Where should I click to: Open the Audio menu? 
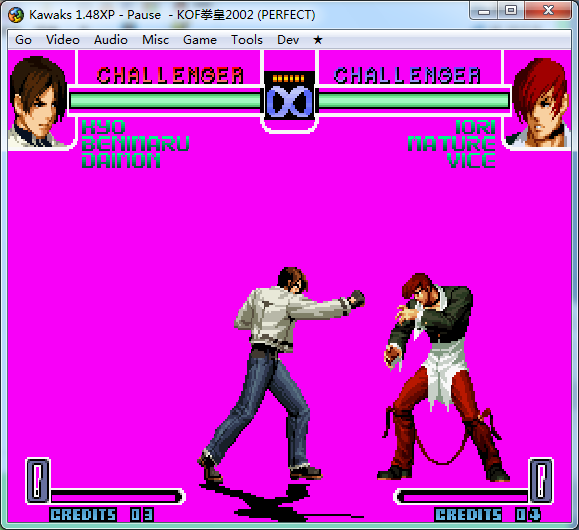pos(110,40)
